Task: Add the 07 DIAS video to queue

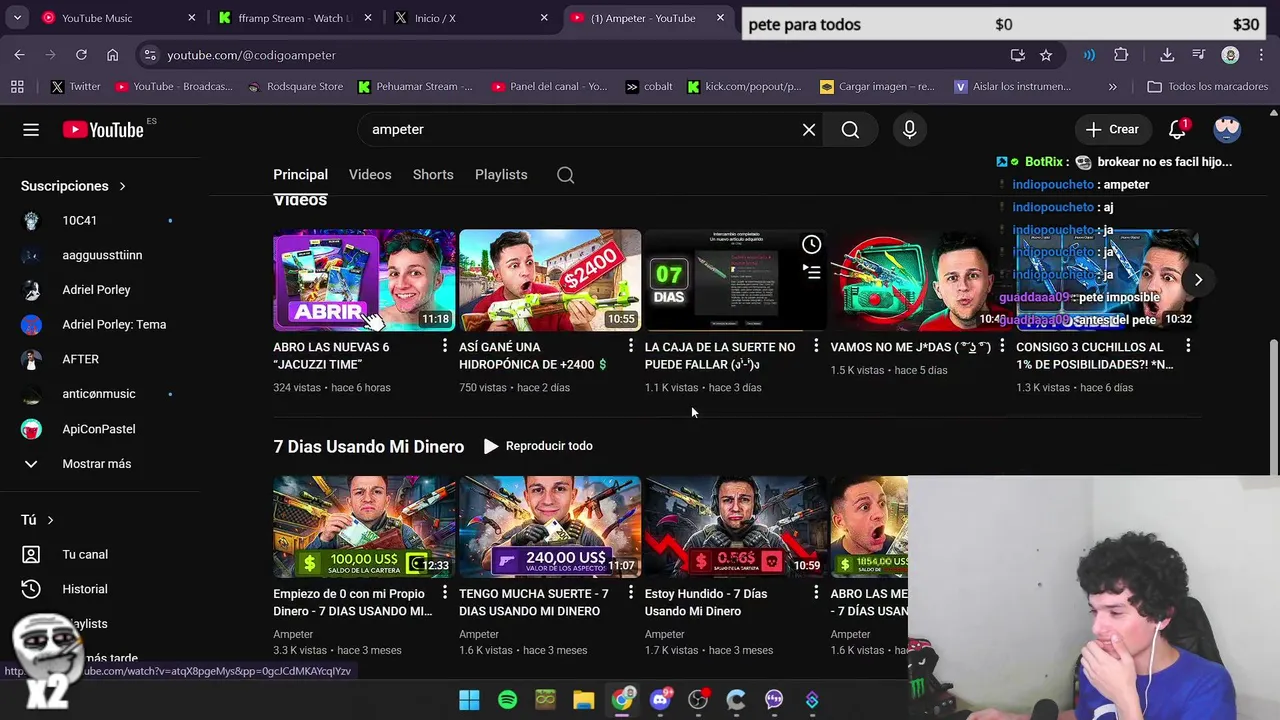Action: pos(811,271)
